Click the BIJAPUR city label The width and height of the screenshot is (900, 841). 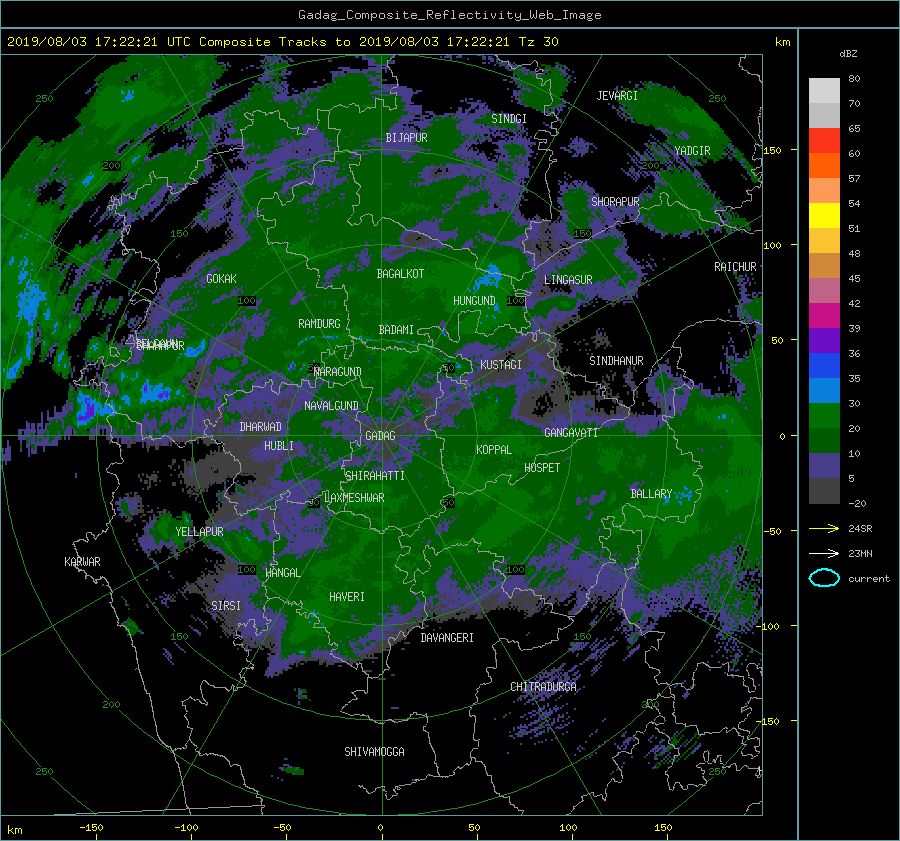406,138
